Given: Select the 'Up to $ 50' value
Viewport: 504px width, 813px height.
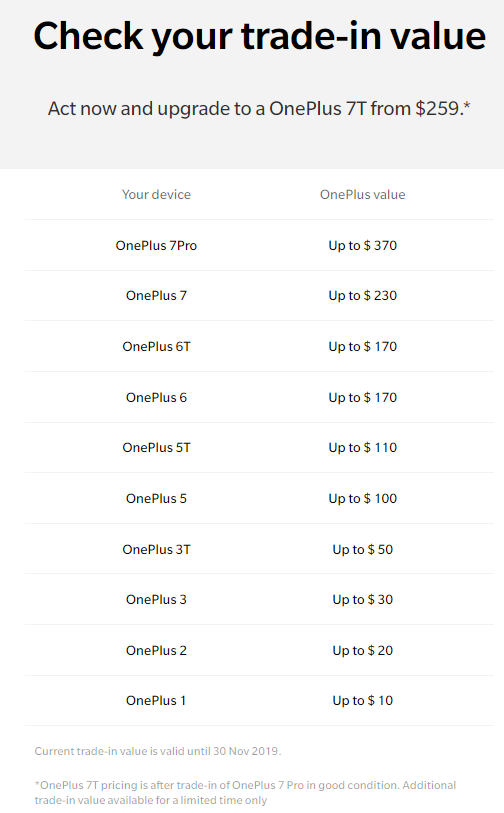Looking at the screenshot, I should click(x=362, y=550).
